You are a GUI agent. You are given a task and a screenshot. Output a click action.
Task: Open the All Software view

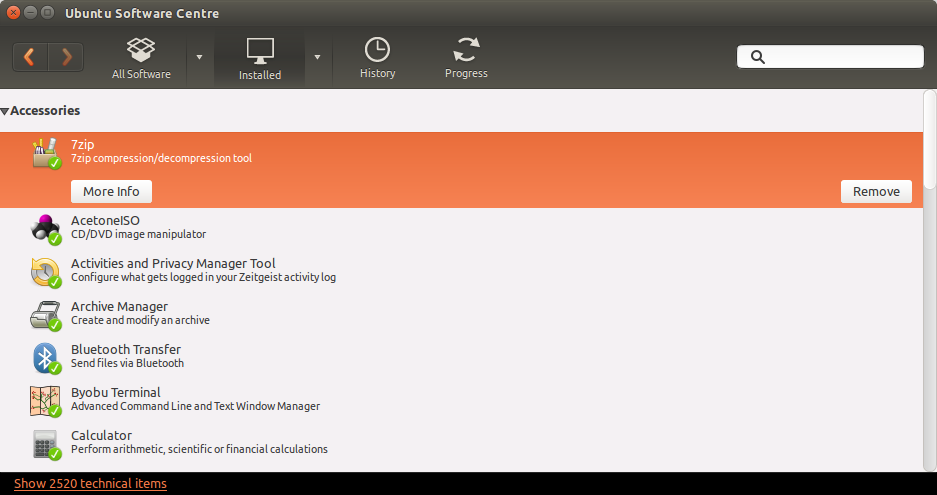tap(141, 59)
